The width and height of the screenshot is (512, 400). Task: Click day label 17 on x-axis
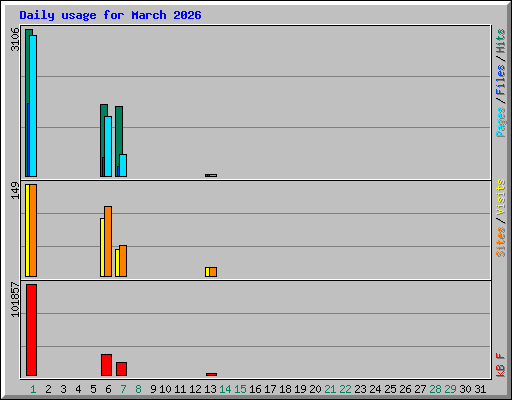(270, 389)
